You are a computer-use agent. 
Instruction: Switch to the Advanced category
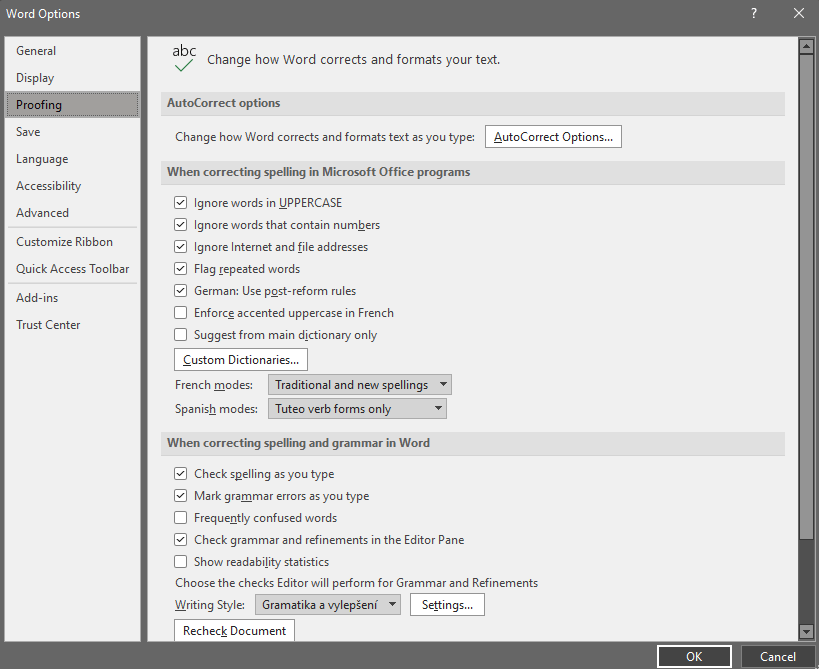(x=42, y=213)
